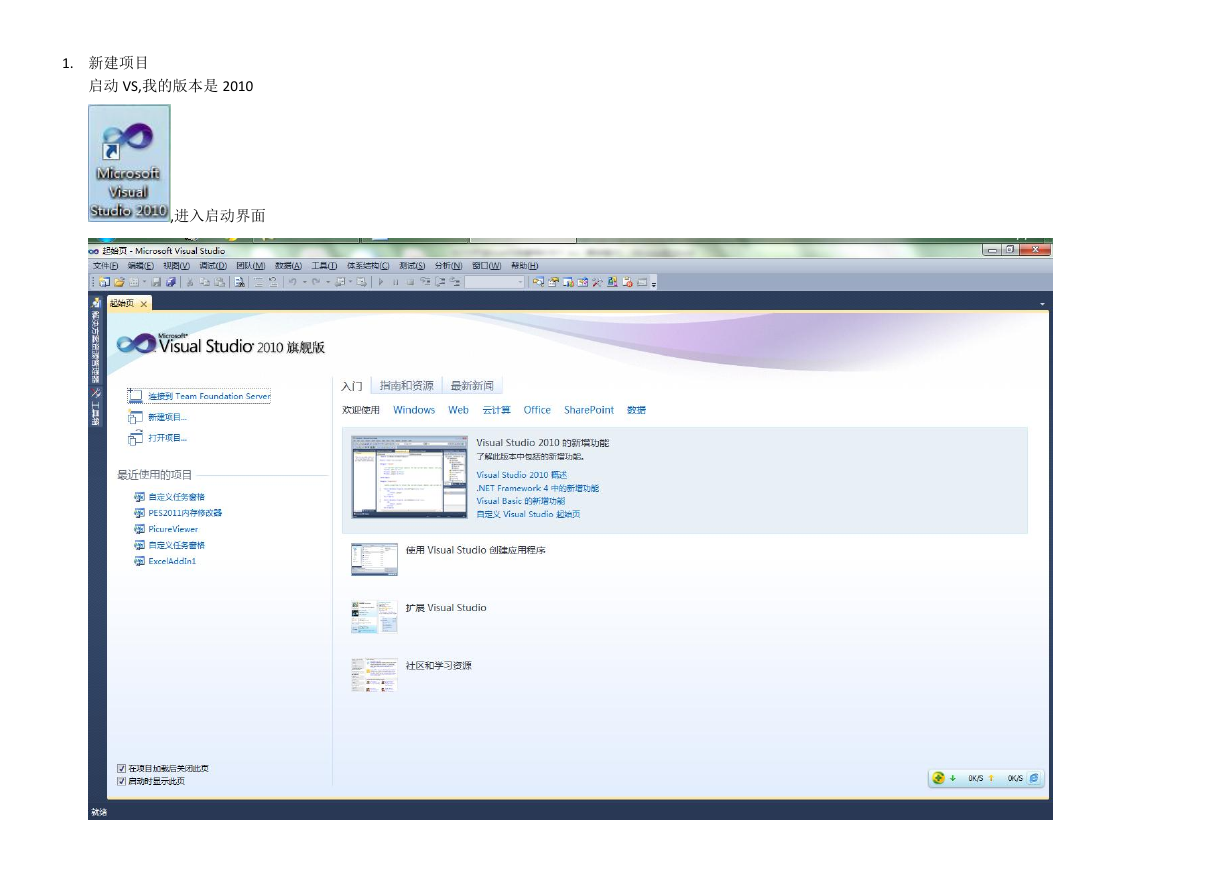Open recent project PicureViewer
This screenshot has width=1228, height=869.
click(x=173, y=529)
